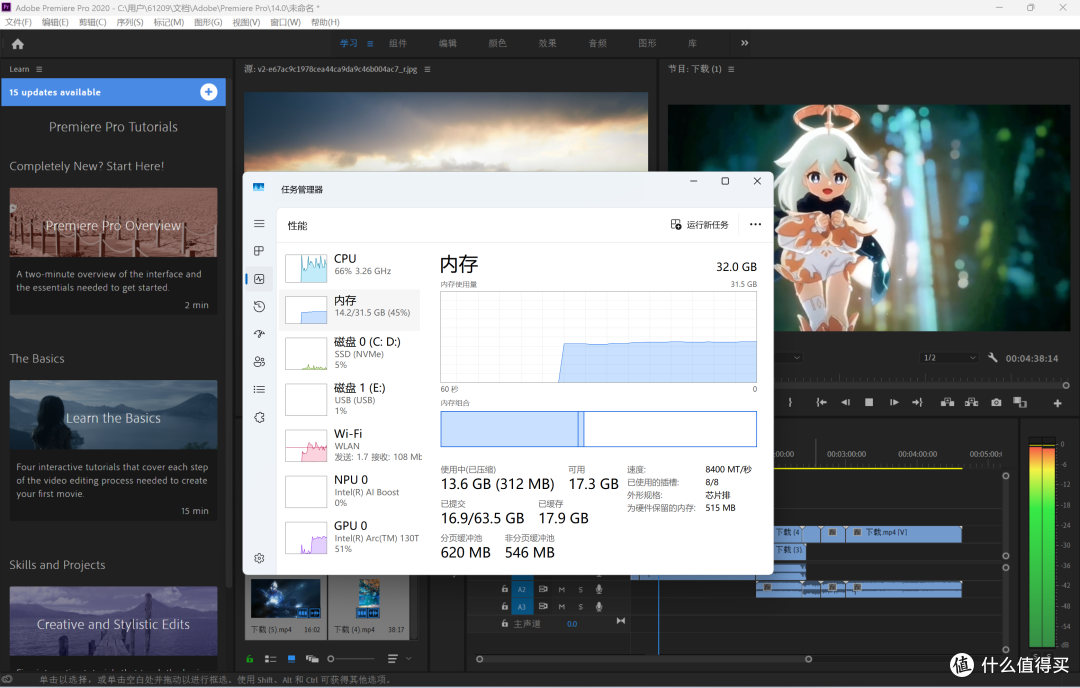Toggle sync lock on track A3
The image size is (1080, 688).
[543, 607]
